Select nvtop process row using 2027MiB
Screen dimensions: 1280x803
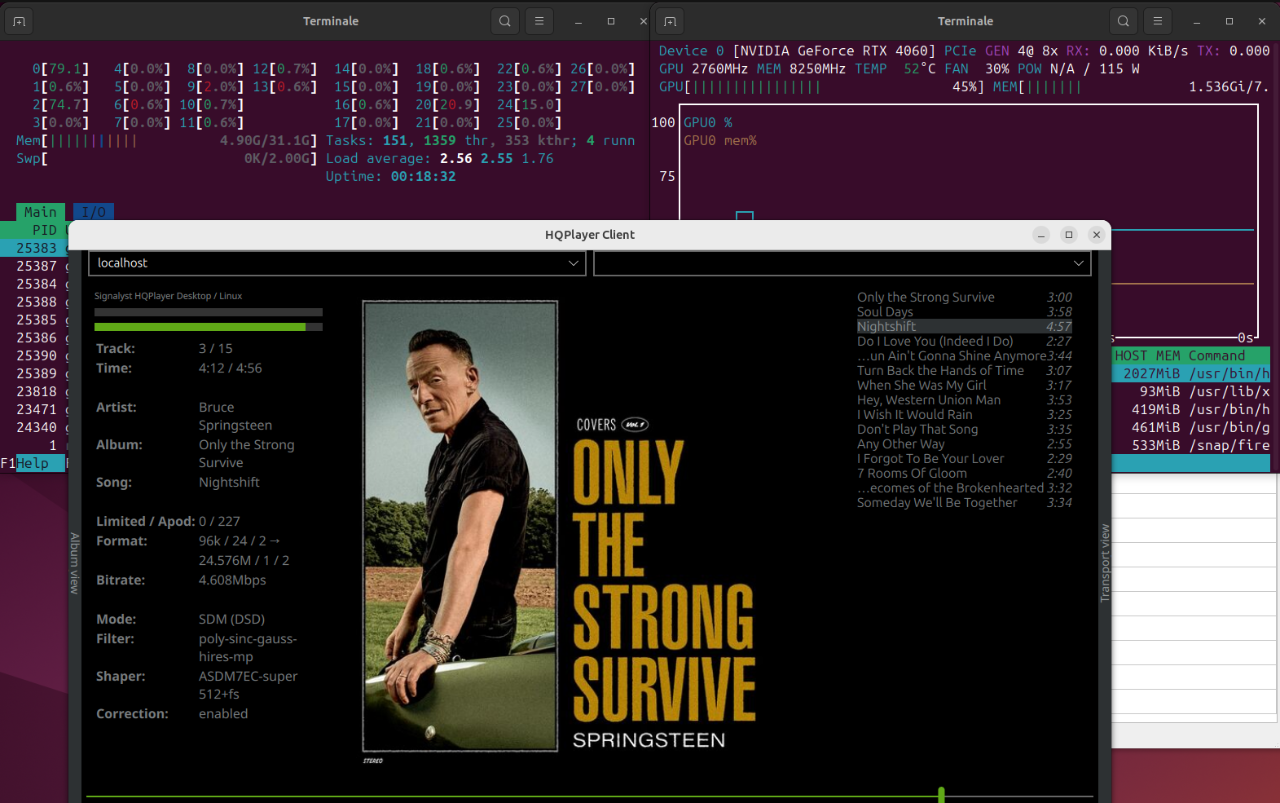(1191, 373)
